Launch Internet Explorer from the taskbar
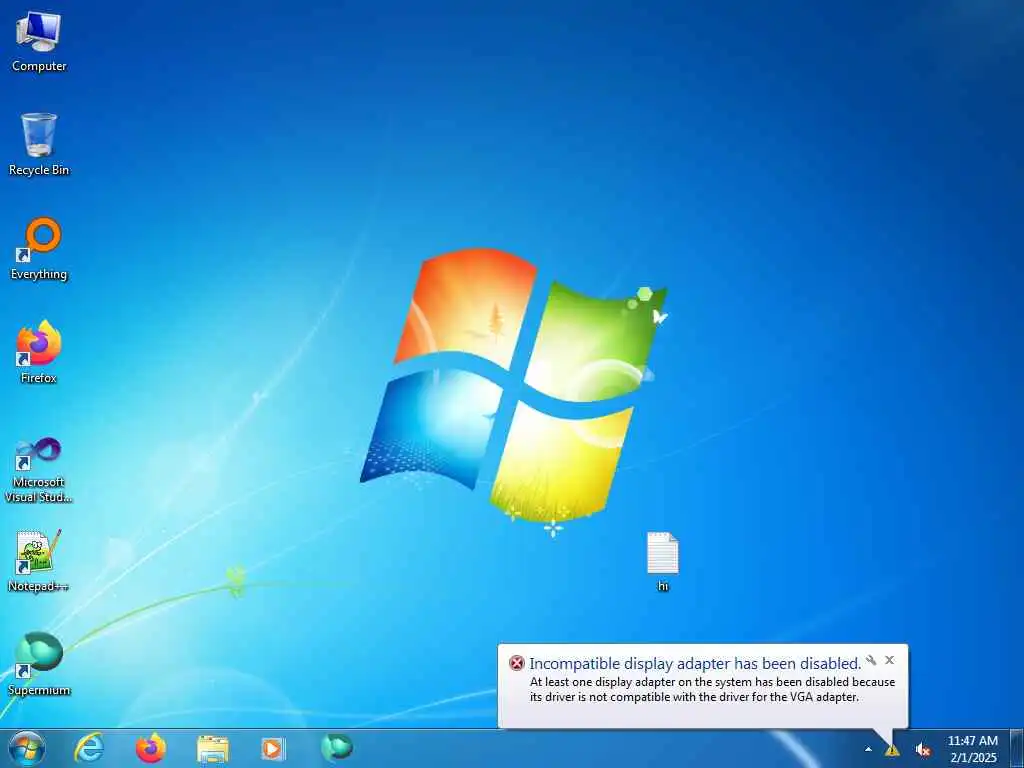This screenshot has width=1024, height=768. pos(89,748)
